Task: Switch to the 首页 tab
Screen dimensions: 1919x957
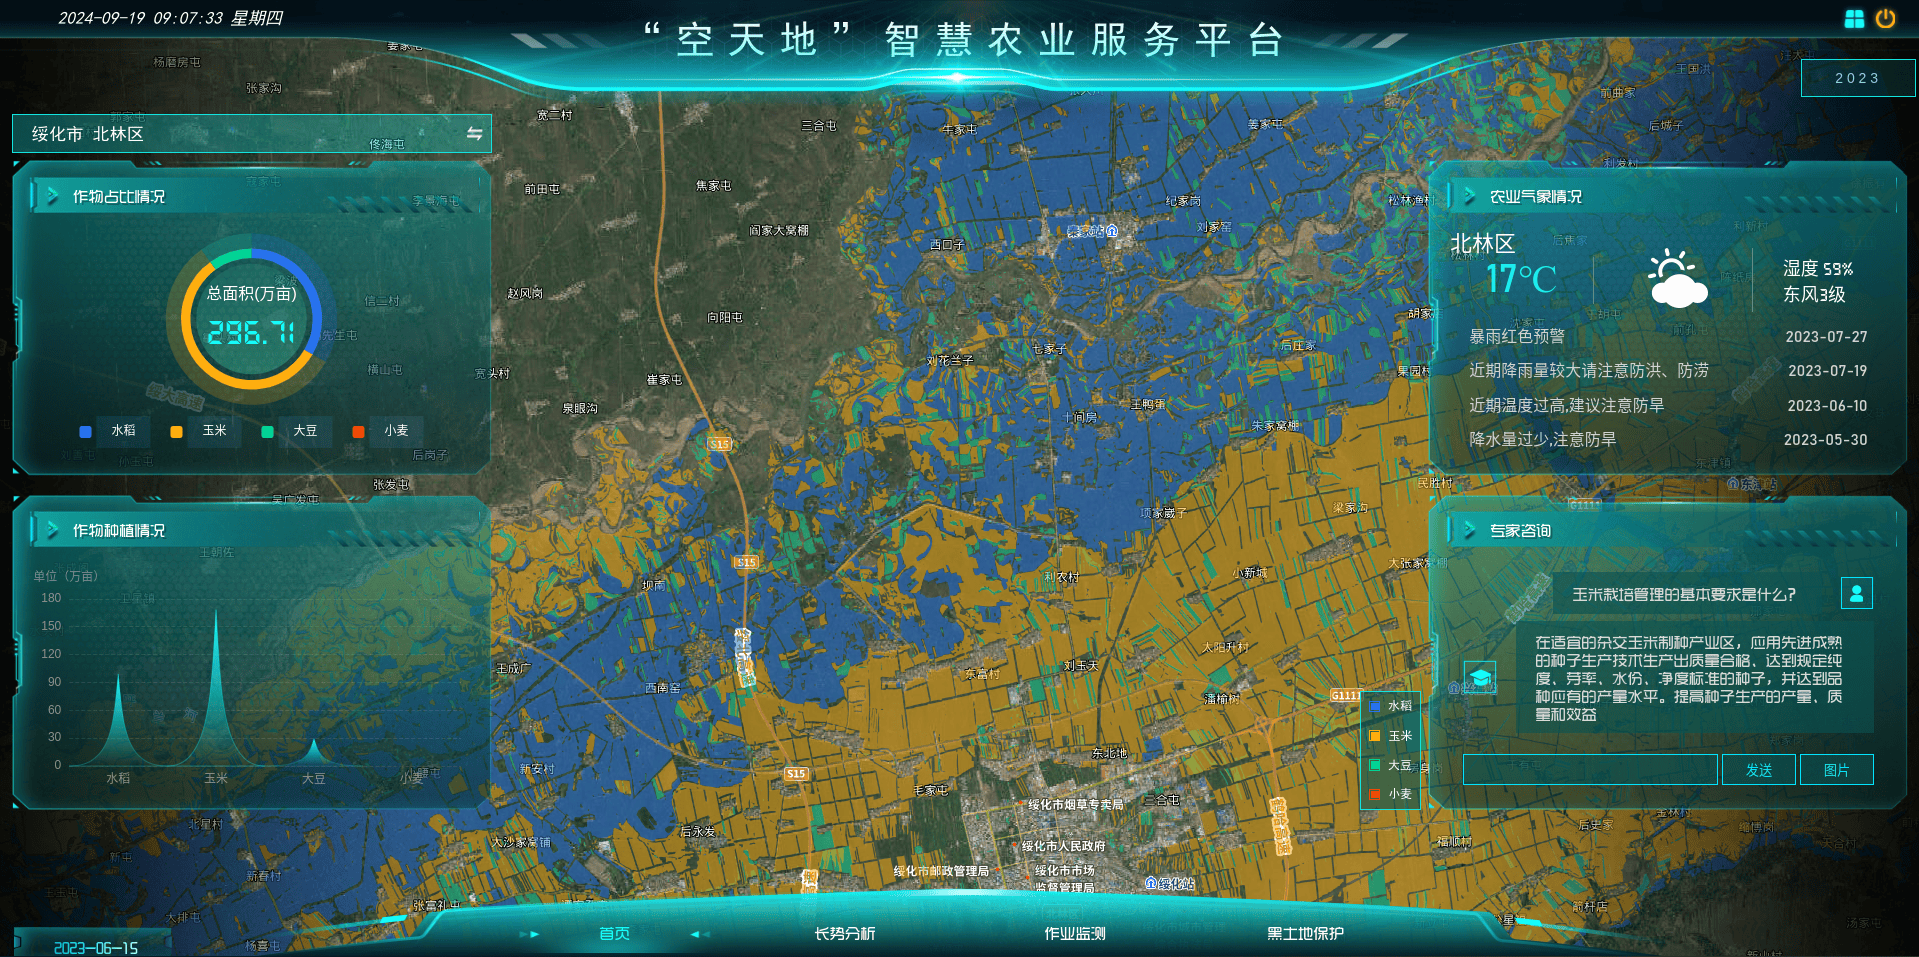Action: click(614, 933)
